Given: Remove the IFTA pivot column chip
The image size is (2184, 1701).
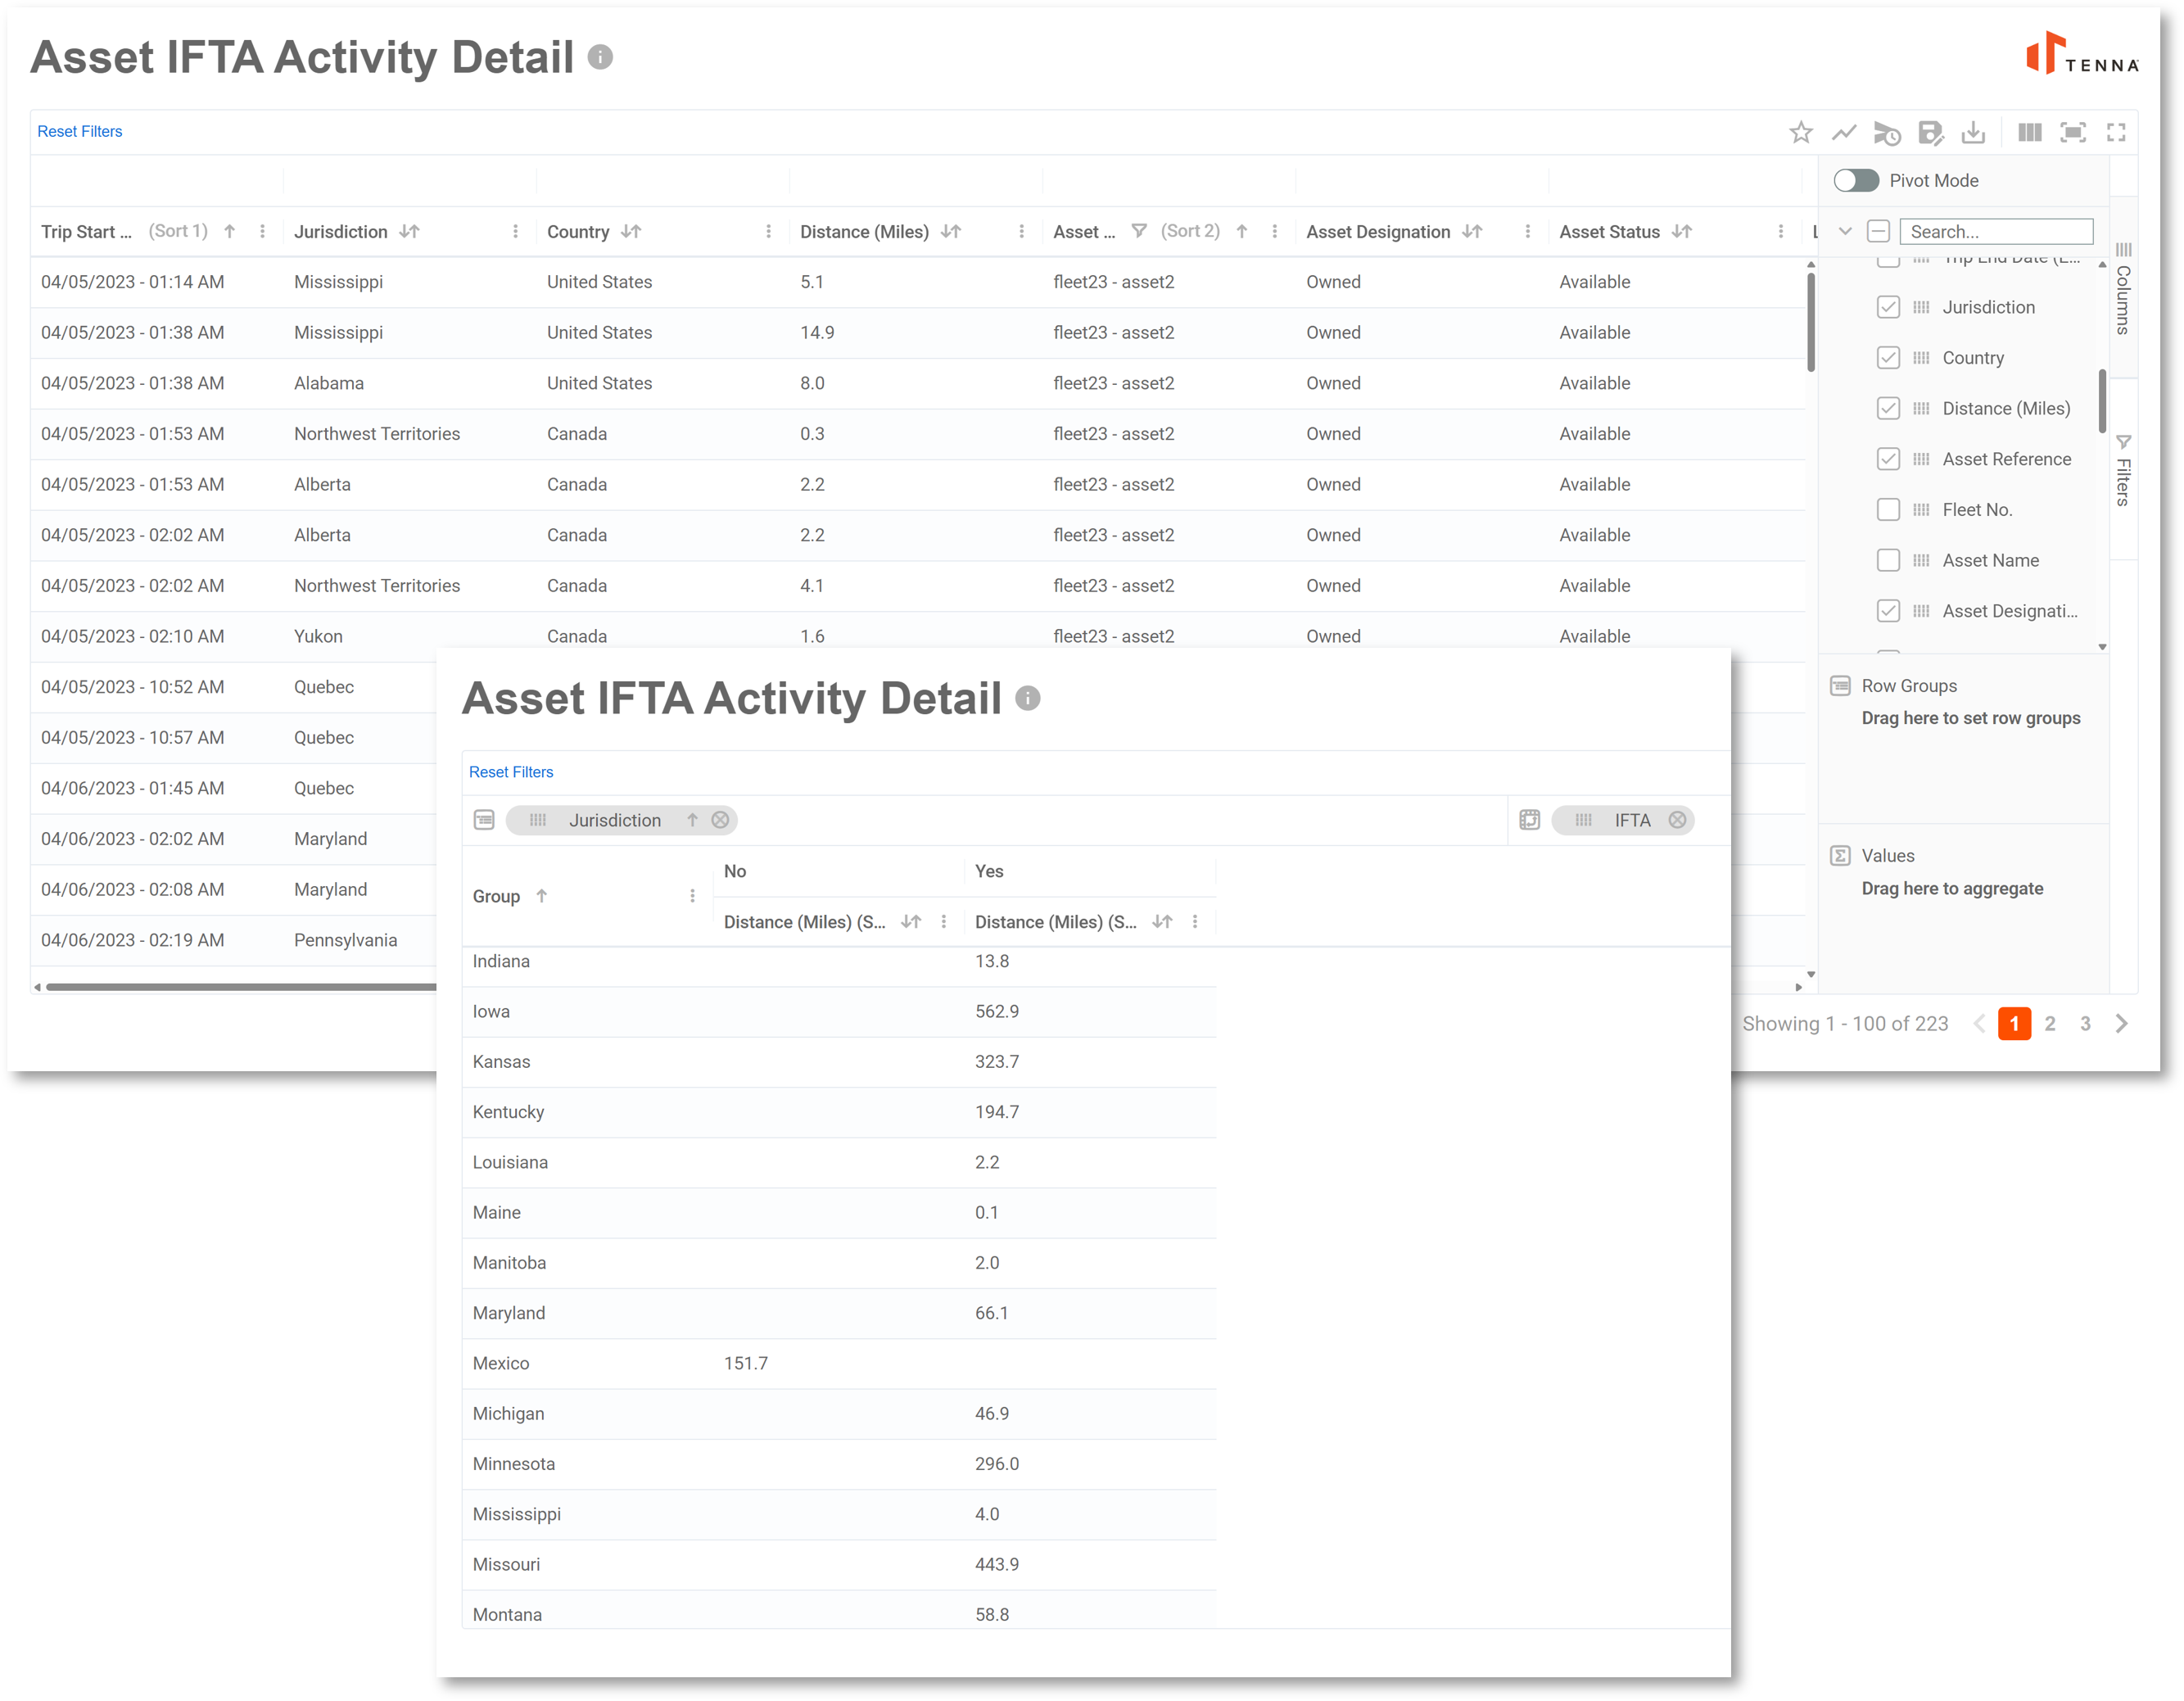Looking at the screenshot, I should 1677,820.
